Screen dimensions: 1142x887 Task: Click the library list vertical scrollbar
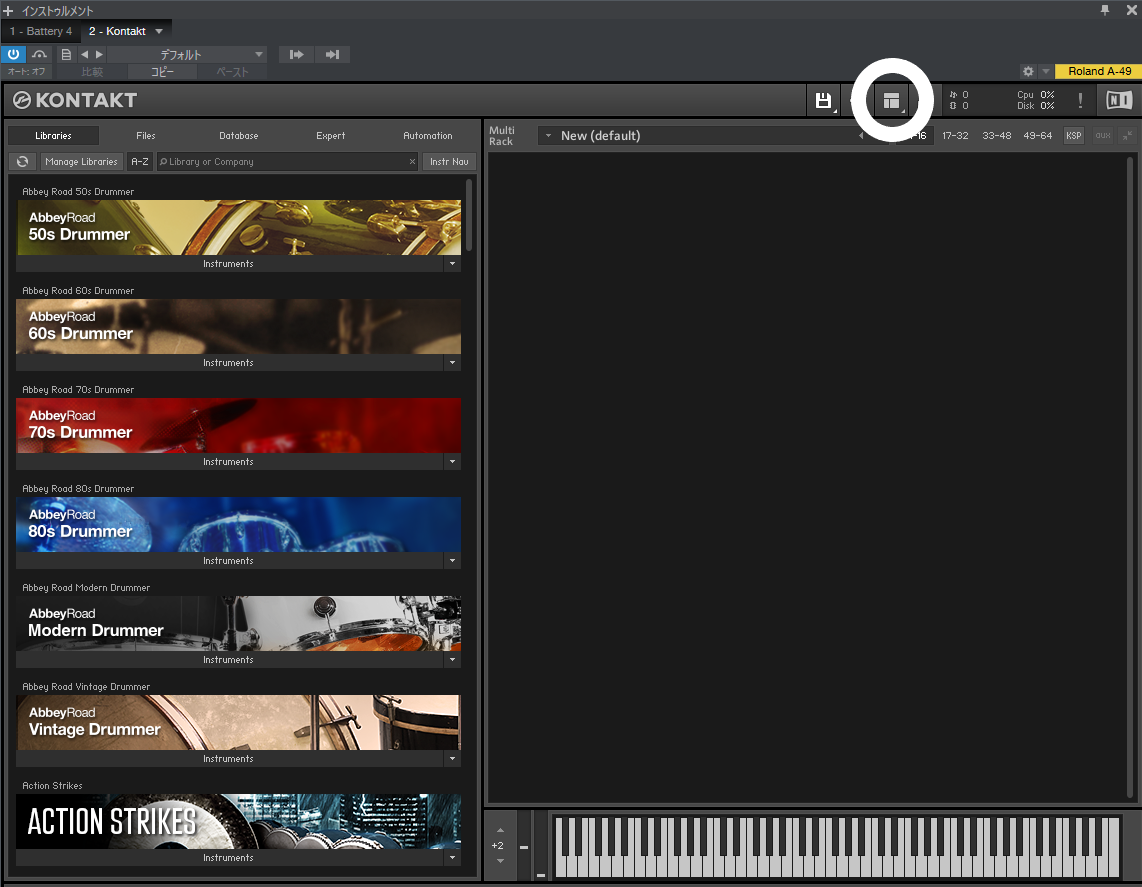coord(469,216)
